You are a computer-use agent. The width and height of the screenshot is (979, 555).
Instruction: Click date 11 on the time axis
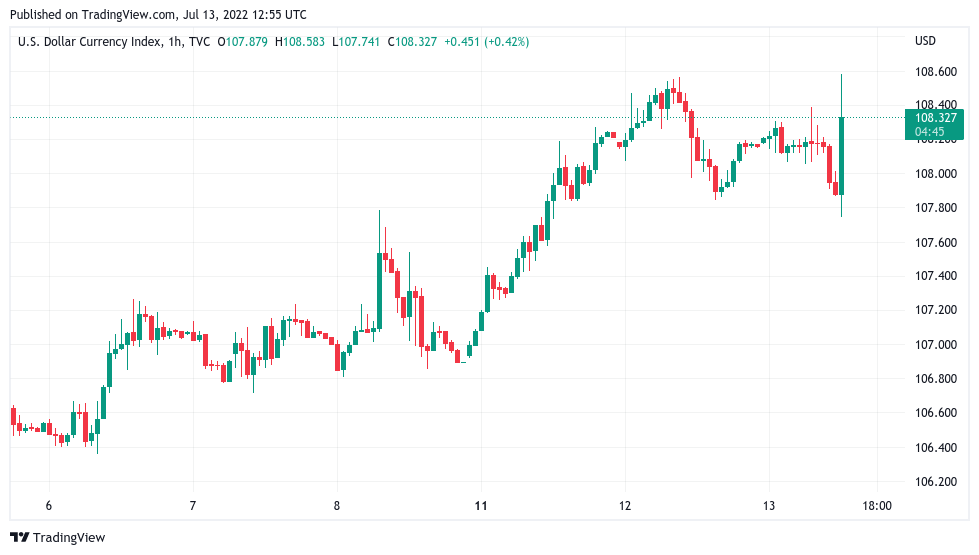coord(481,506)
